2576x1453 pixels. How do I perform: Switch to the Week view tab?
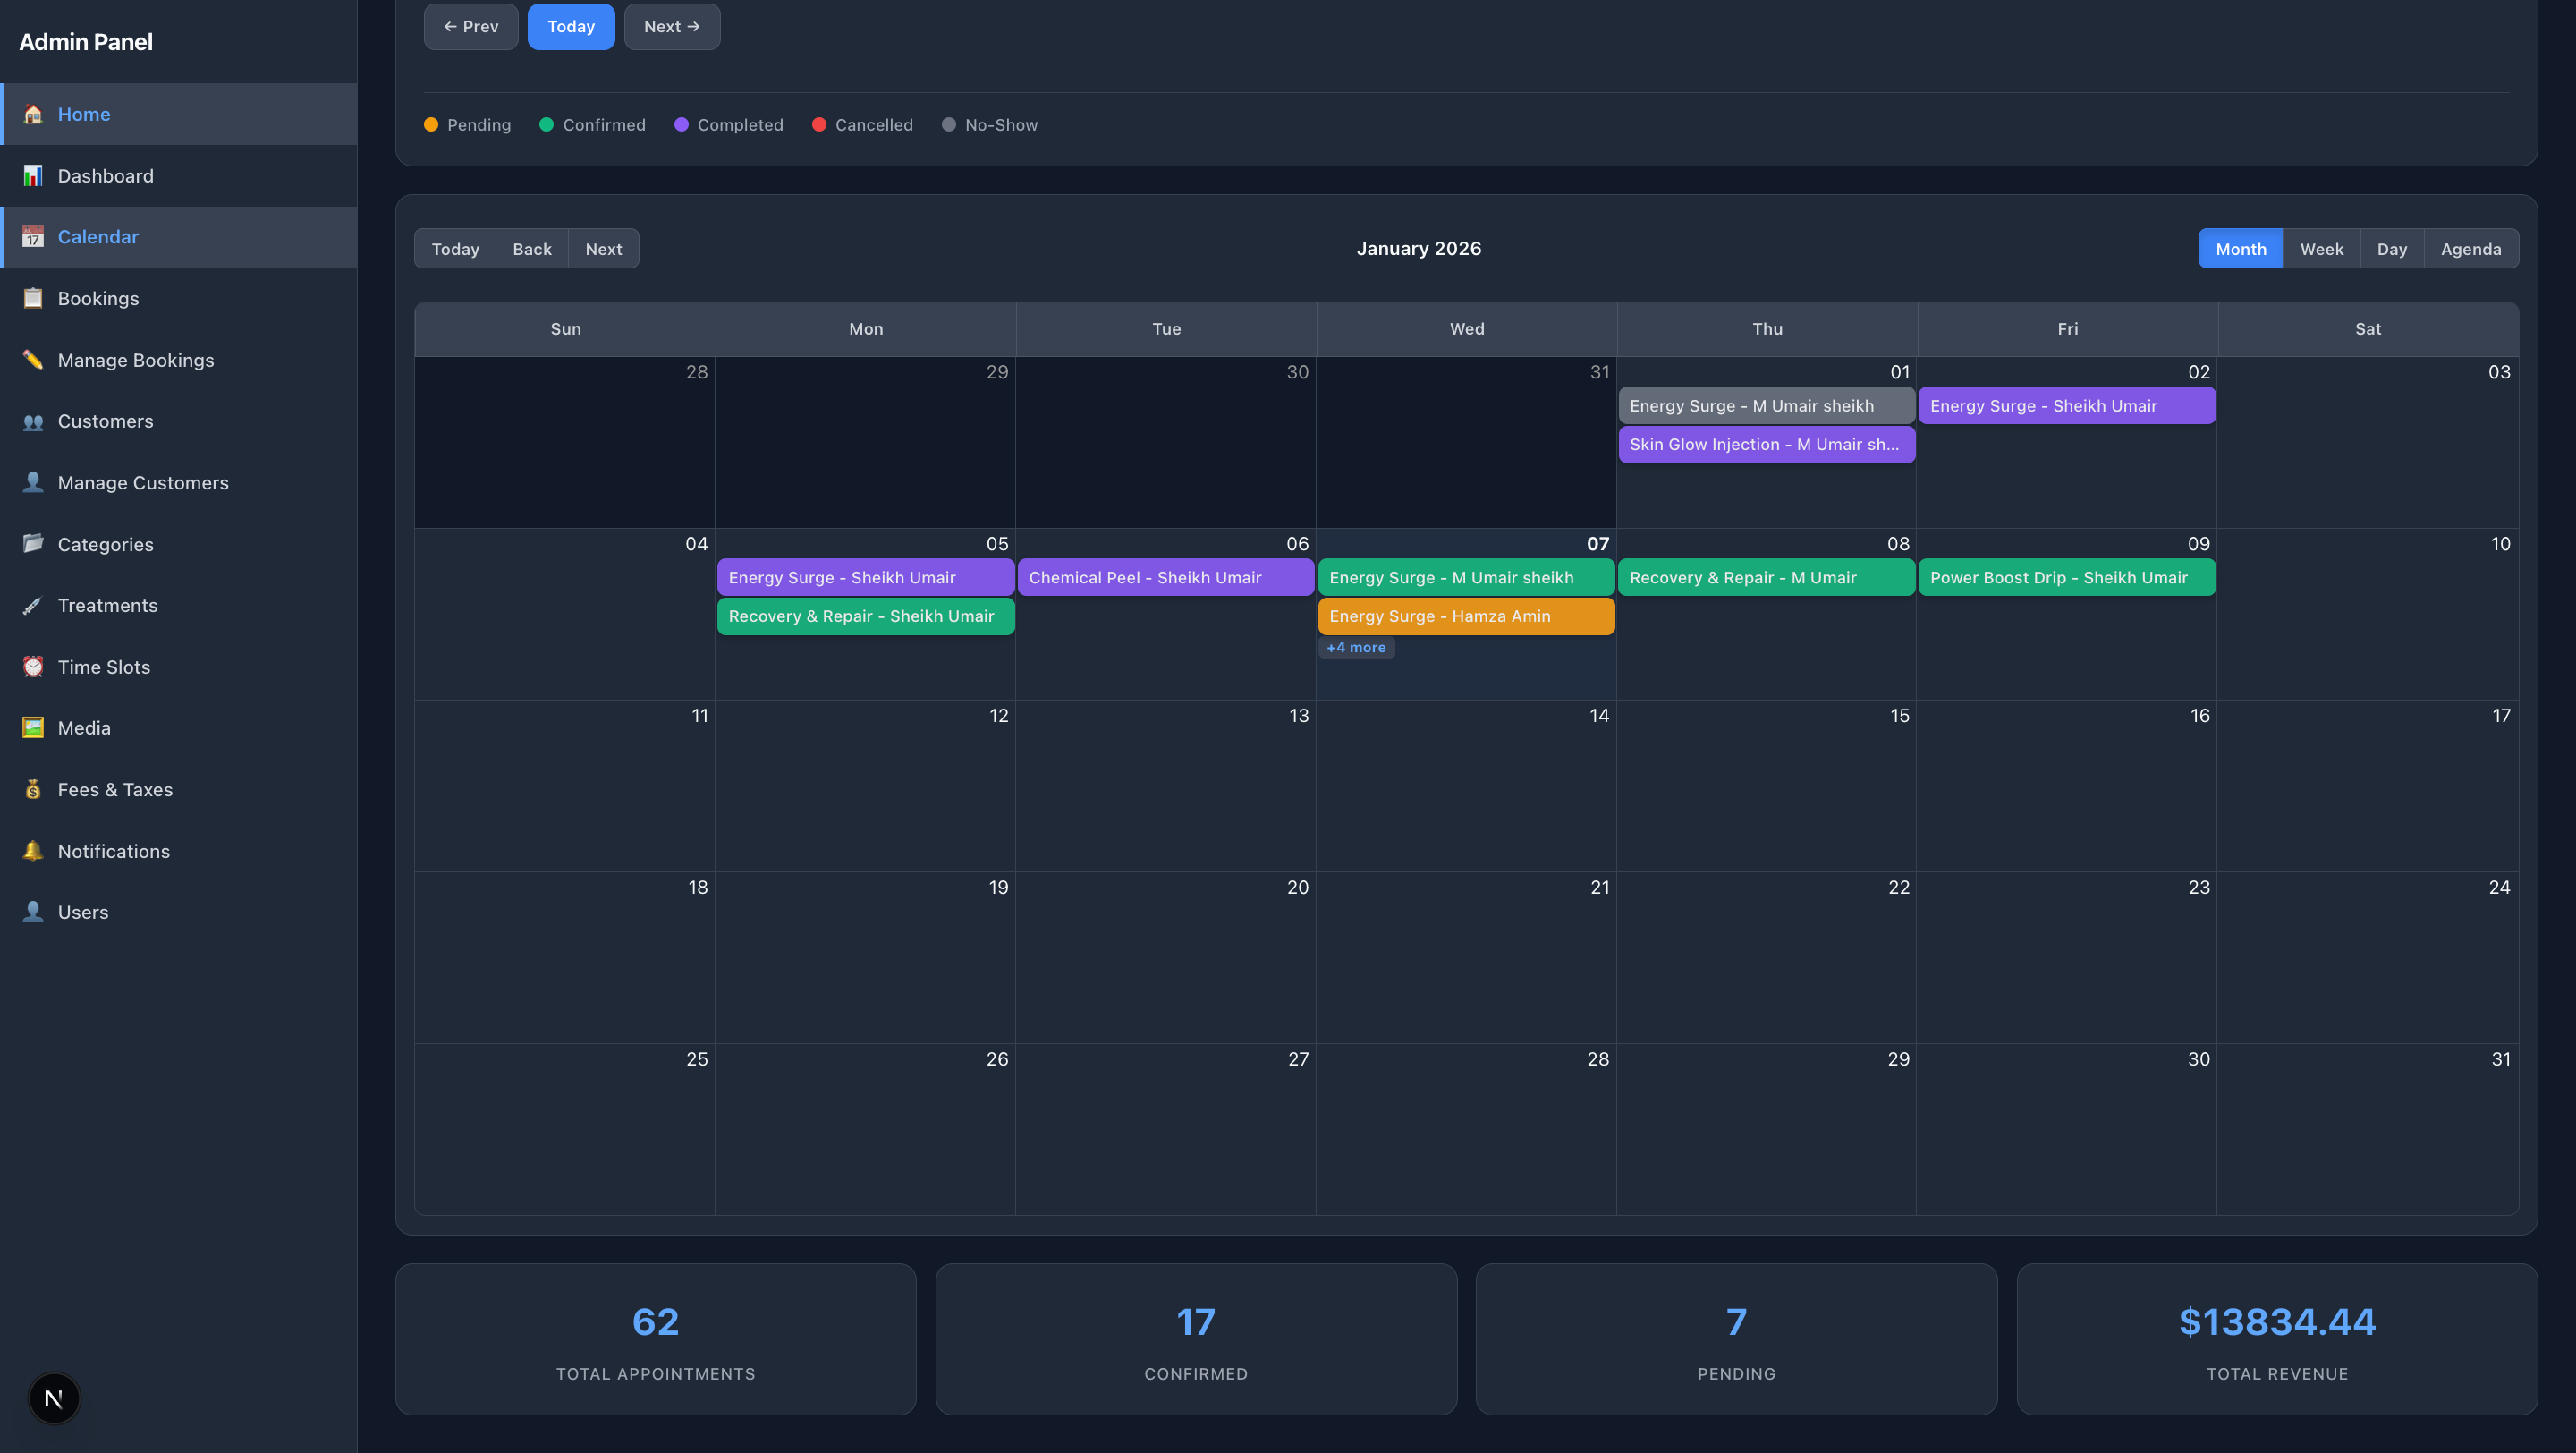pos(2321,249)
